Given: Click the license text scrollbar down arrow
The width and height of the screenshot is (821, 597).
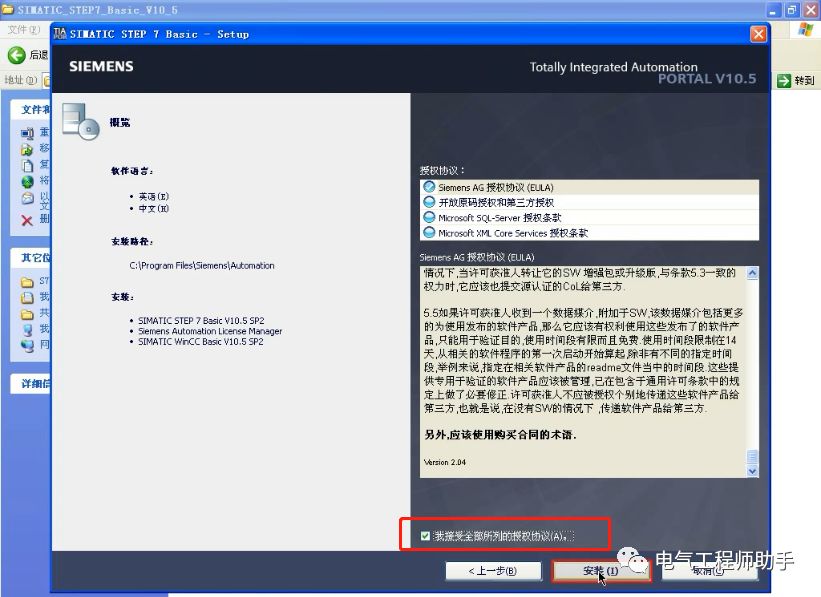Looking at the screenshot, I should click(x=753, y=471).
